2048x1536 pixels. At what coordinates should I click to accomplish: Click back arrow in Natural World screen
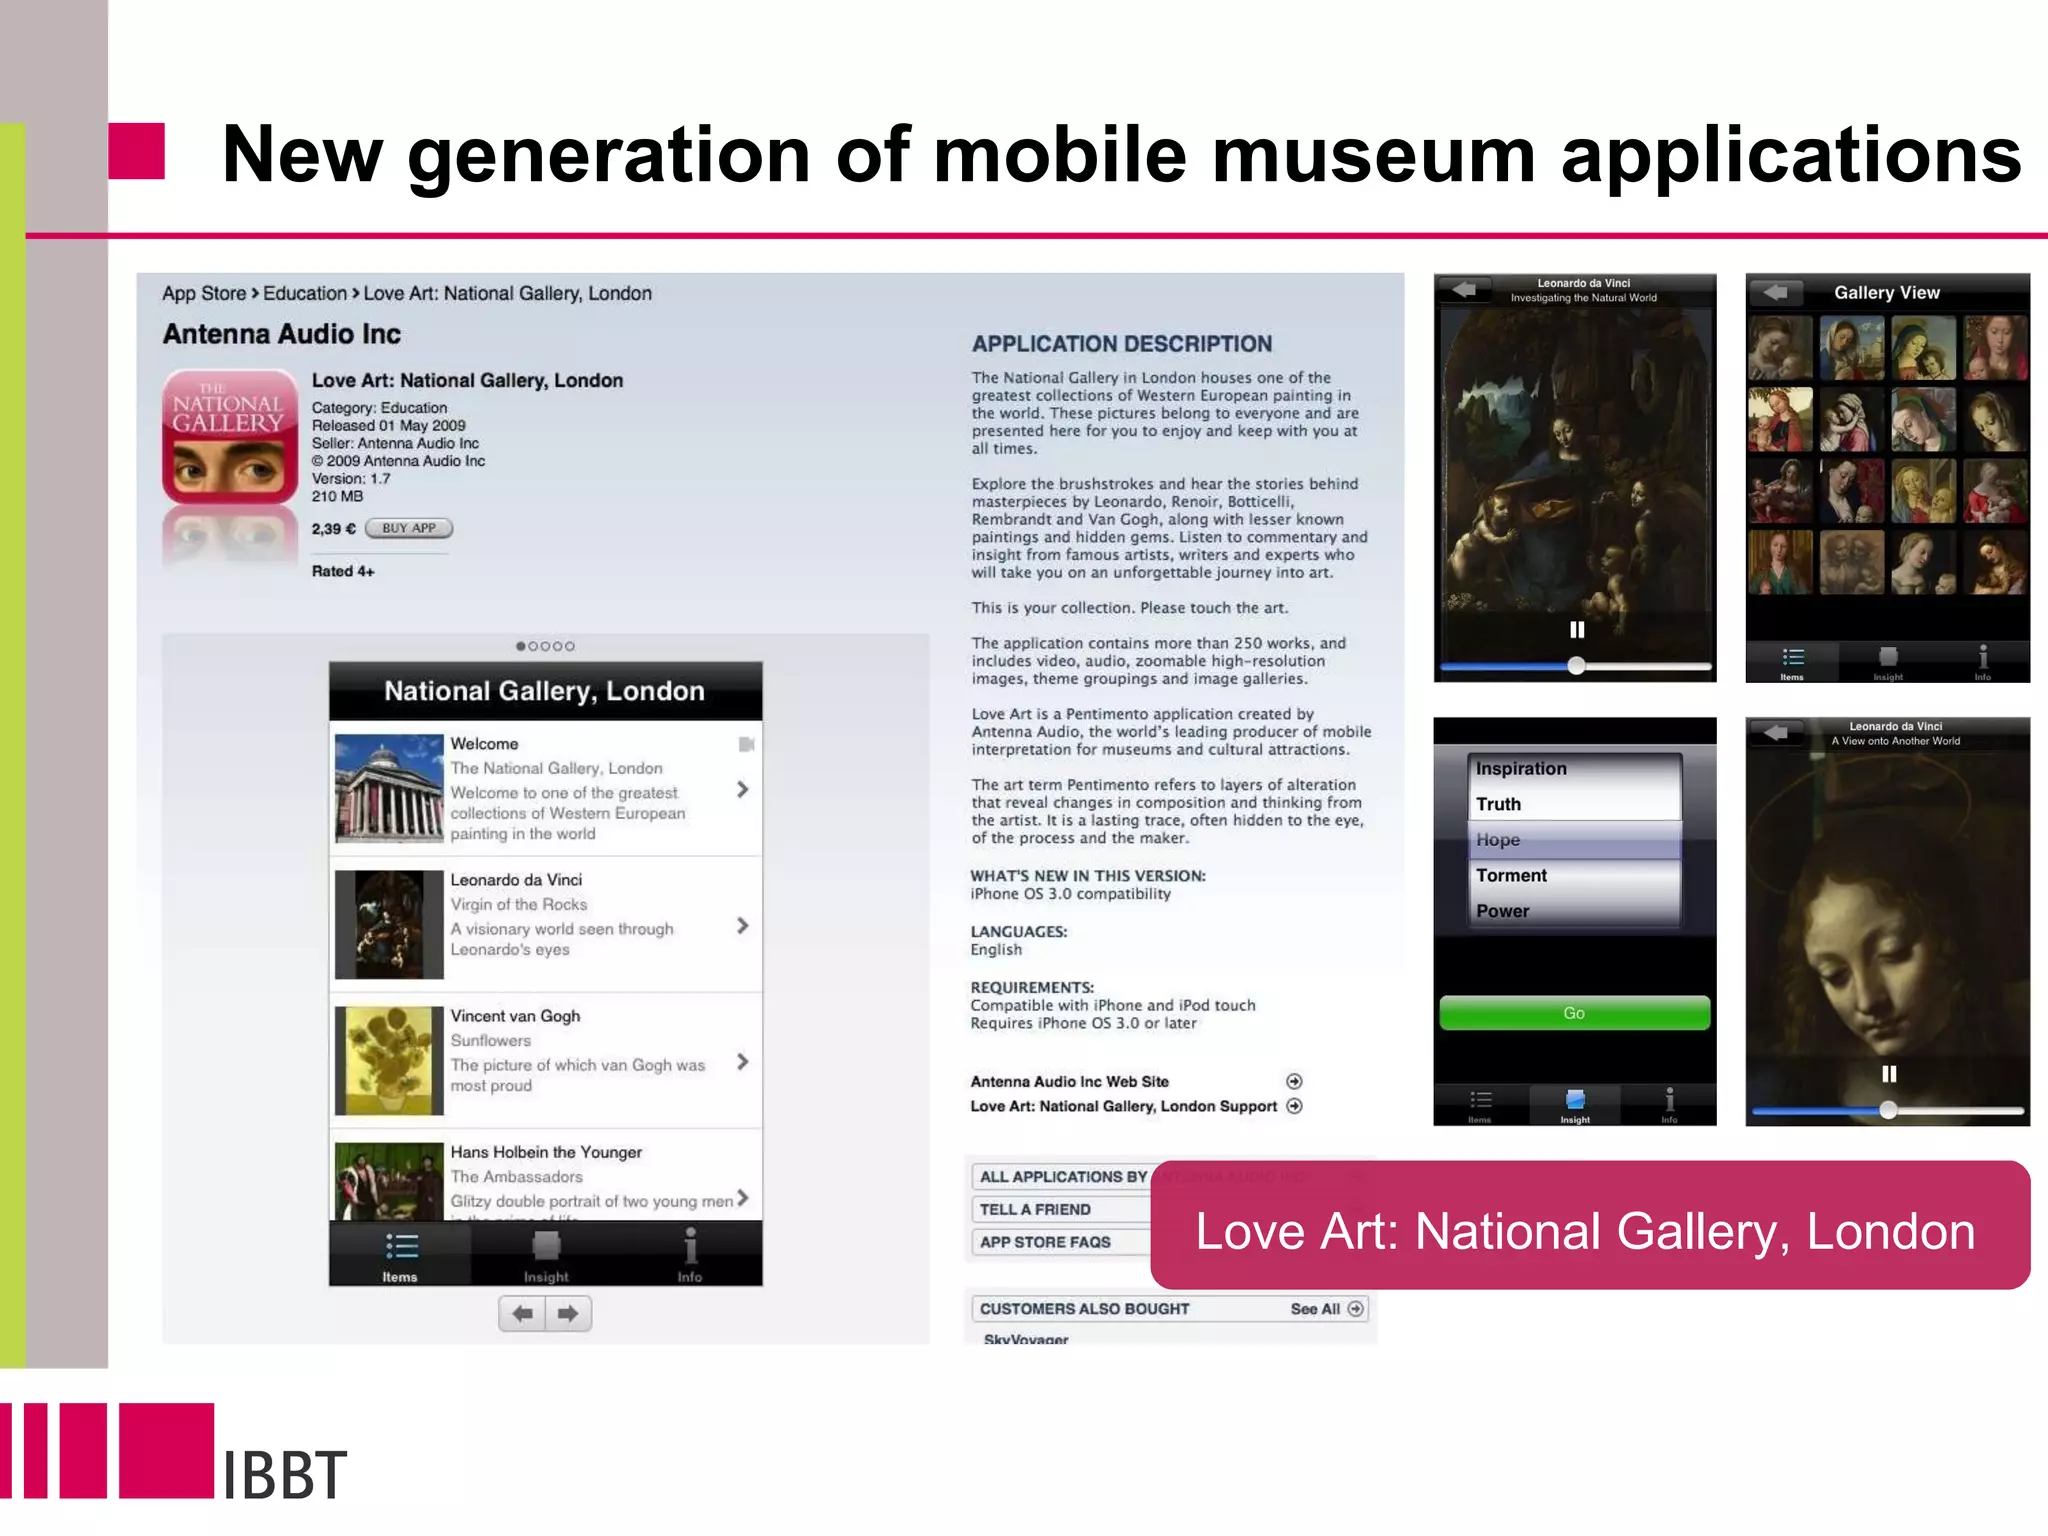click(1463, 290)
